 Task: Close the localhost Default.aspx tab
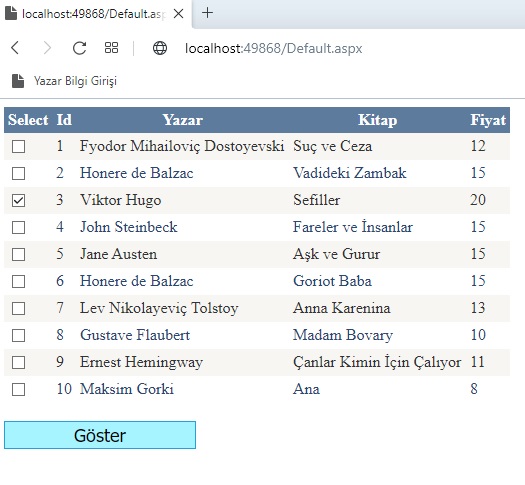[x=179, y=14]
